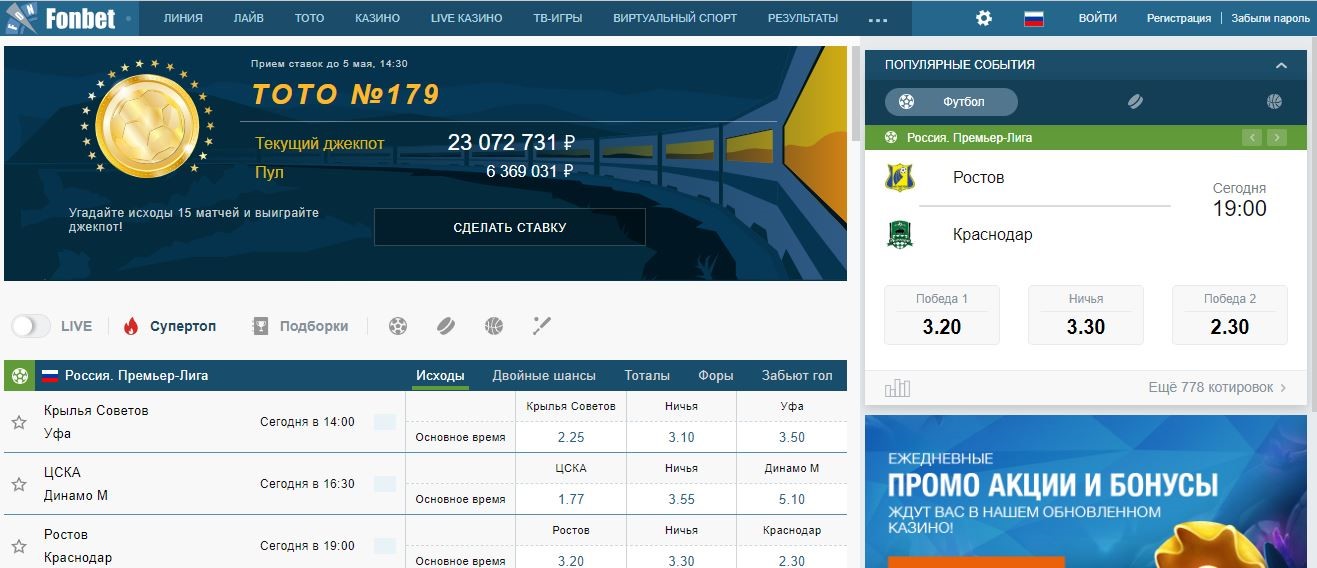
Task: Select the Исходы tab
Action: [x=440, y=376]
